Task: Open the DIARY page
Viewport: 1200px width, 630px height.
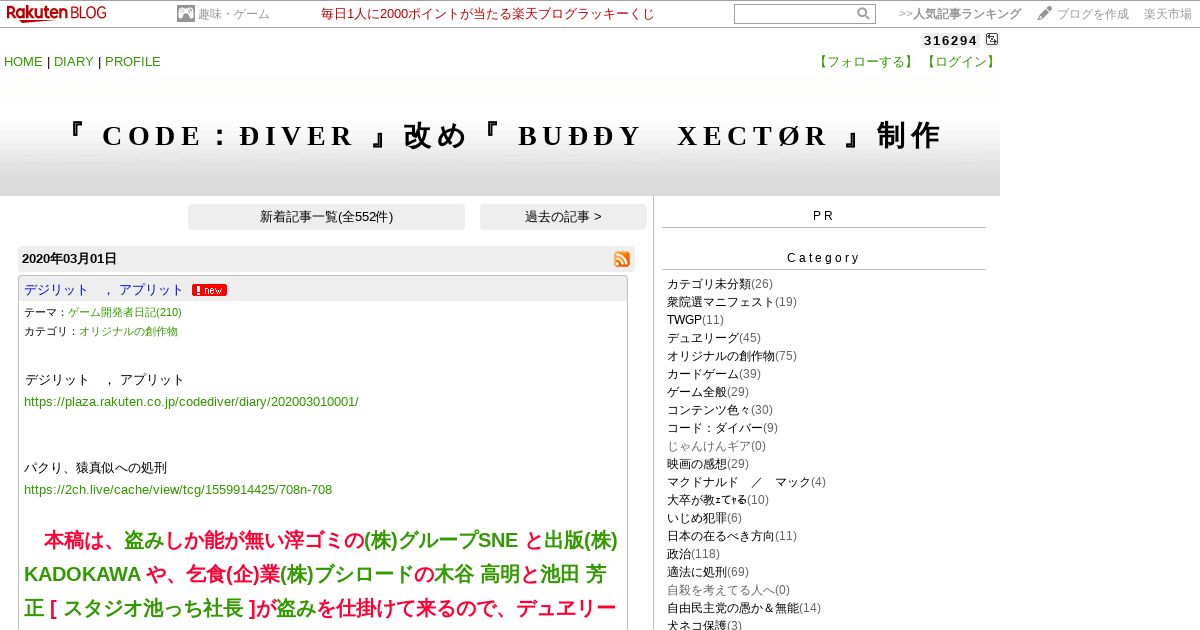Action: [73, 62]
